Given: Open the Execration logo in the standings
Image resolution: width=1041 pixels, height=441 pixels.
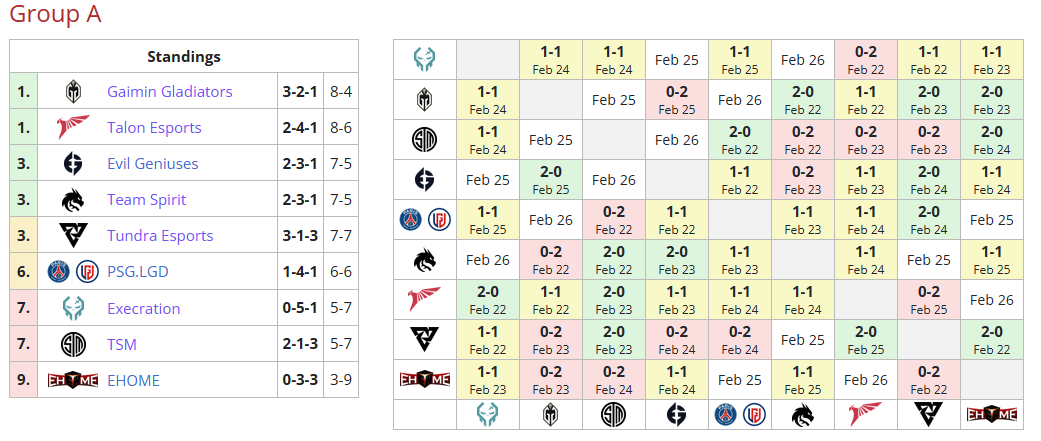Looking at the screenshot, I should click(73, 308).
